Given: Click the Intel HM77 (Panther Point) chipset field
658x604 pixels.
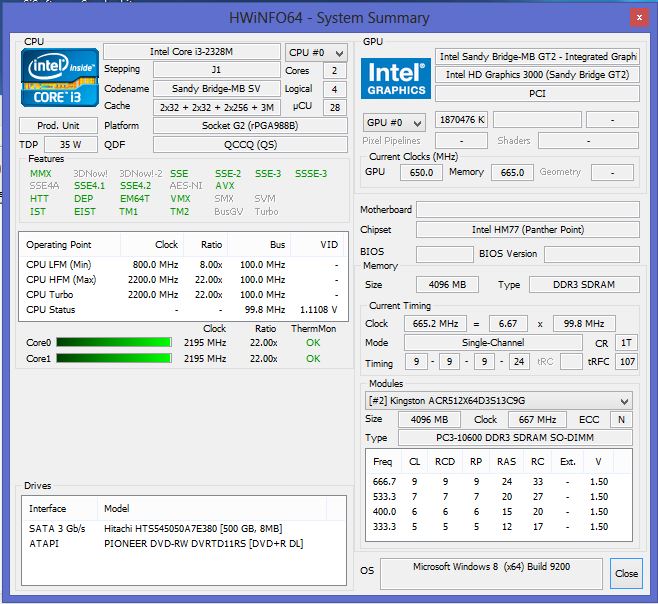Looking at the screenshot, I should [x=528, y=230].
